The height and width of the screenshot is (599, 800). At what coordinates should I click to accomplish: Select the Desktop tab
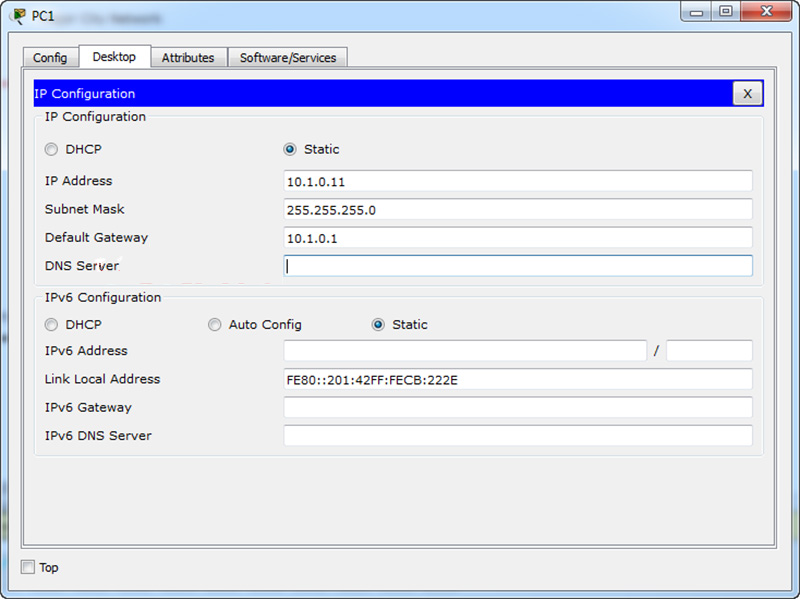click(114, 57)
